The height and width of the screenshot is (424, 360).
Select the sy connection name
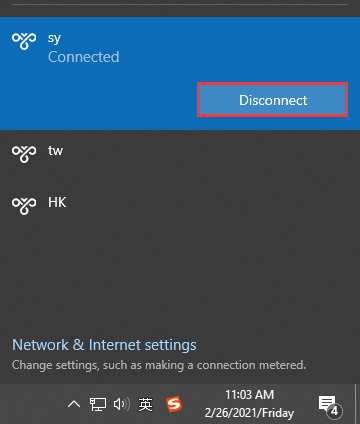pyautogui.click(x=54, y=39)
